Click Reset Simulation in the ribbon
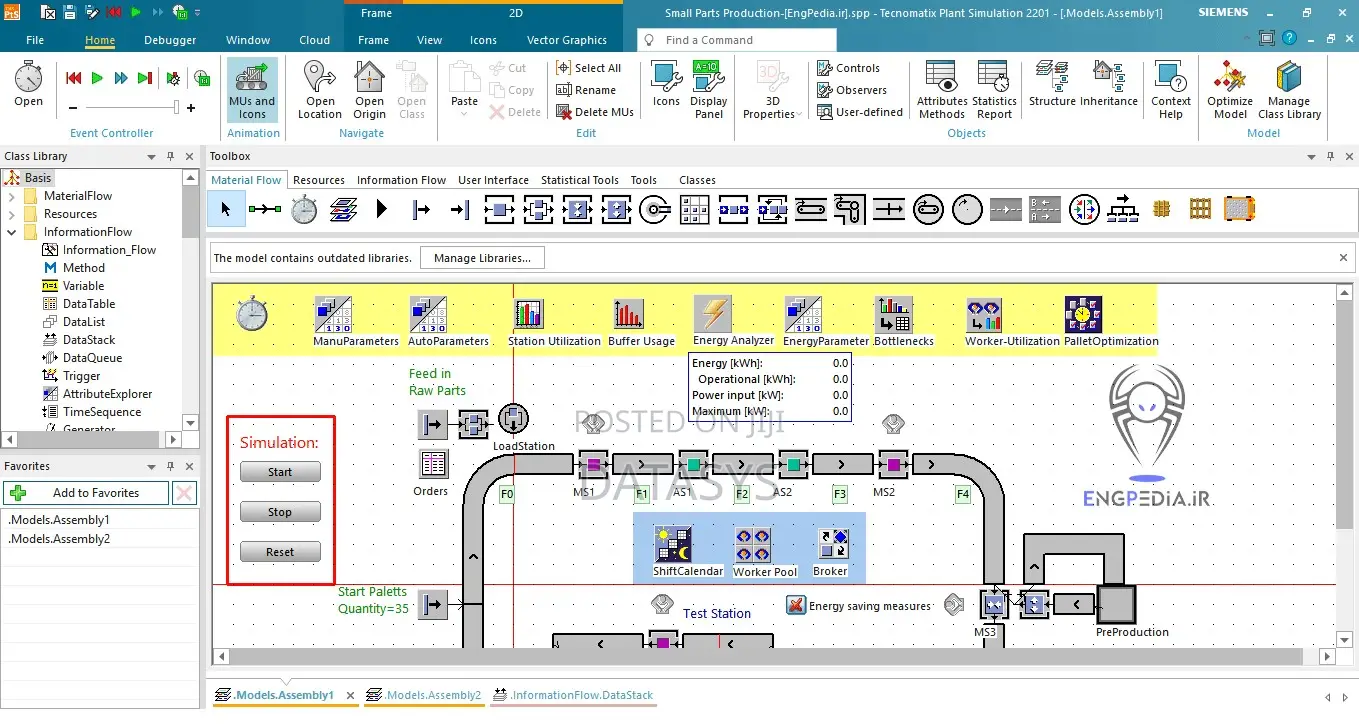Screen dimensions: 1359x728 (x=73, y=78)
